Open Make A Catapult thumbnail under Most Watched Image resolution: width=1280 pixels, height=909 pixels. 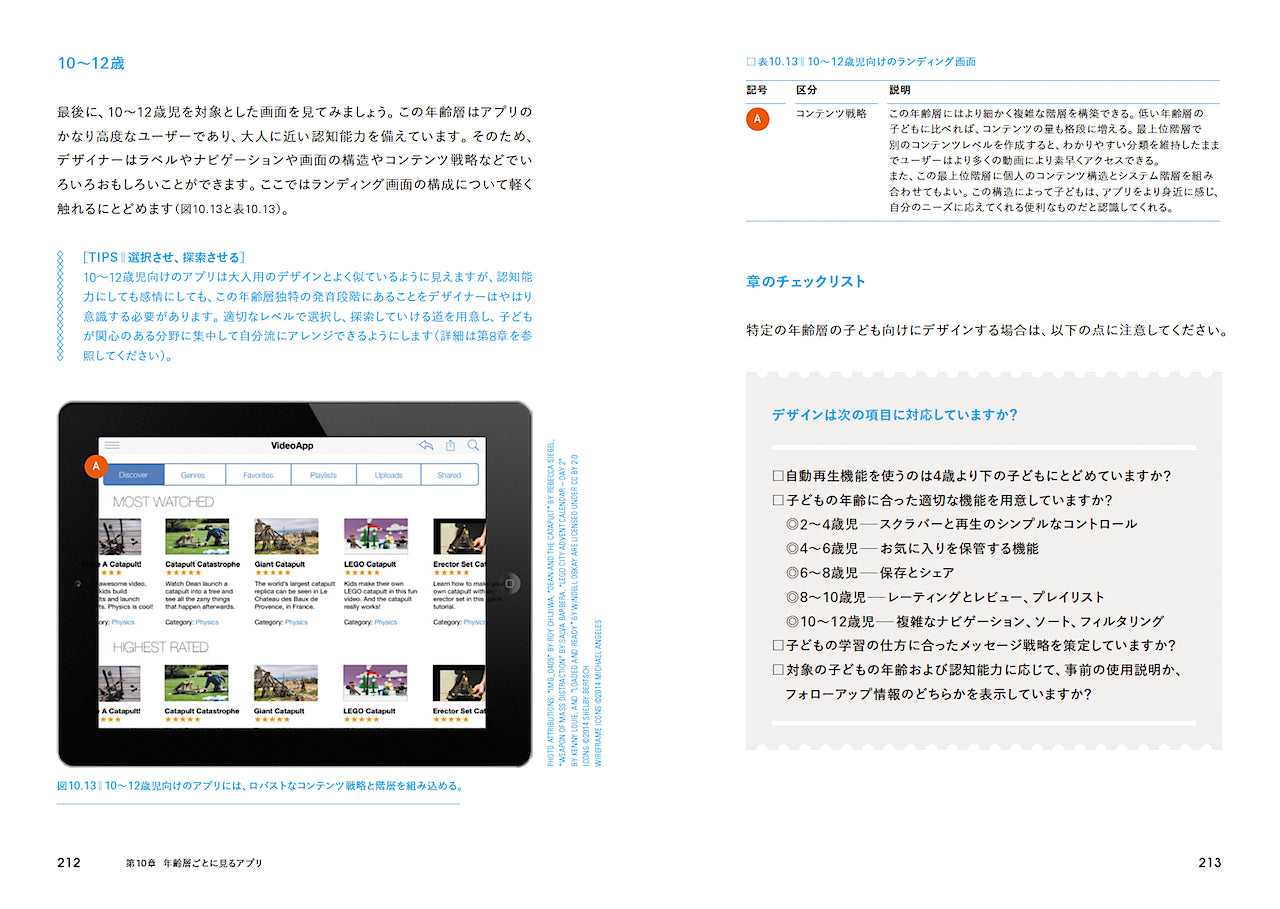pyautogui.click(x=119, y=537)
